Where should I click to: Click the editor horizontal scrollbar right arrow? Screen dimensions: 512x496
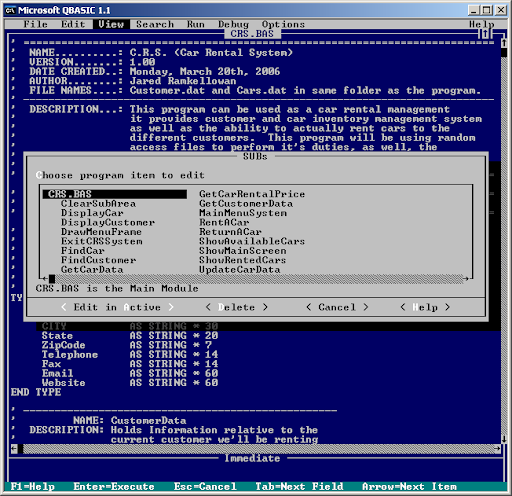pos(497,449)
